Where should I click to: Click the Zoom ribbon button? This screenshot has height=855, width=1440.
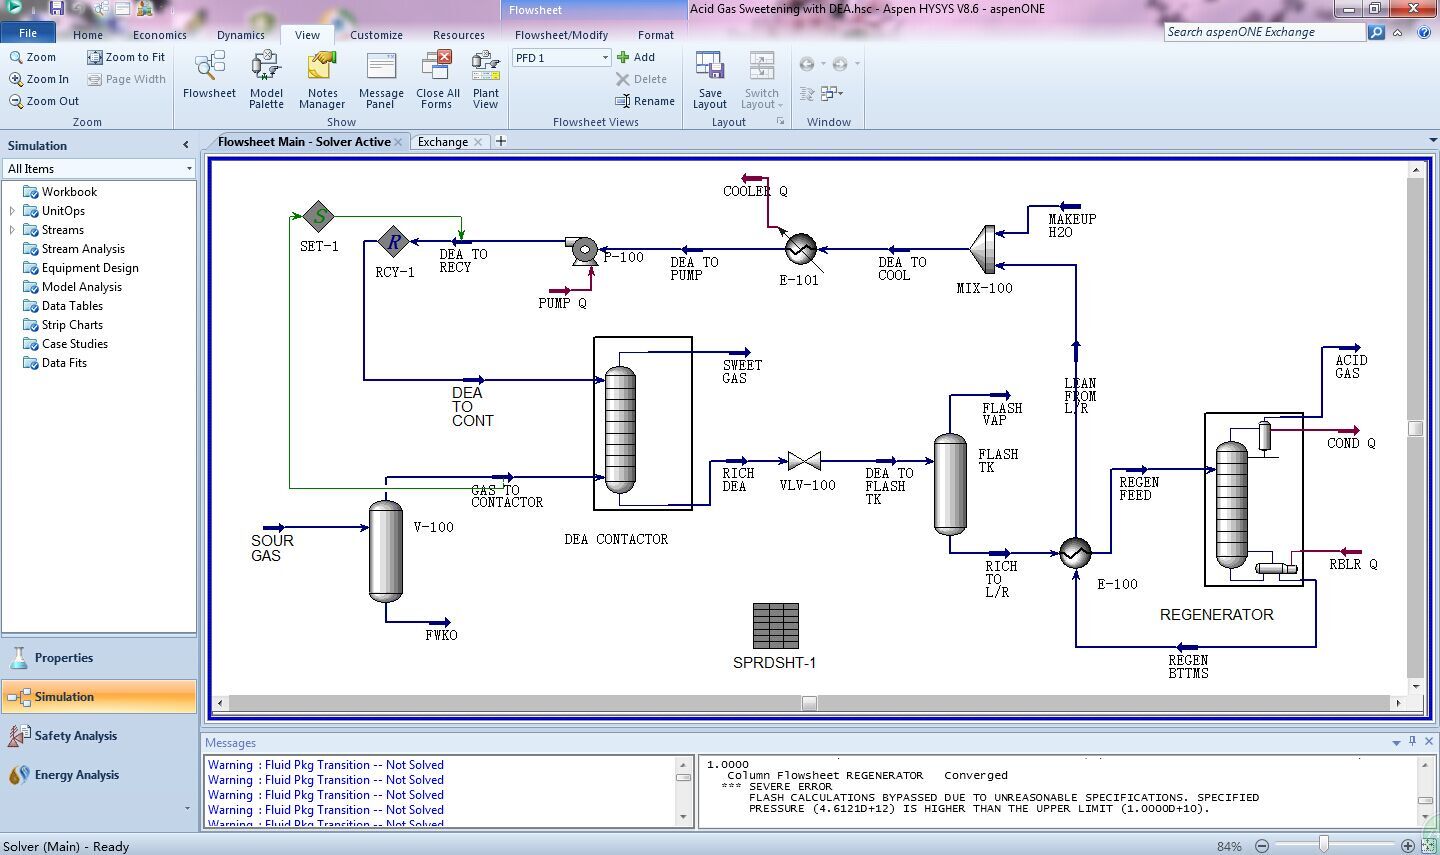click(33, 57)
